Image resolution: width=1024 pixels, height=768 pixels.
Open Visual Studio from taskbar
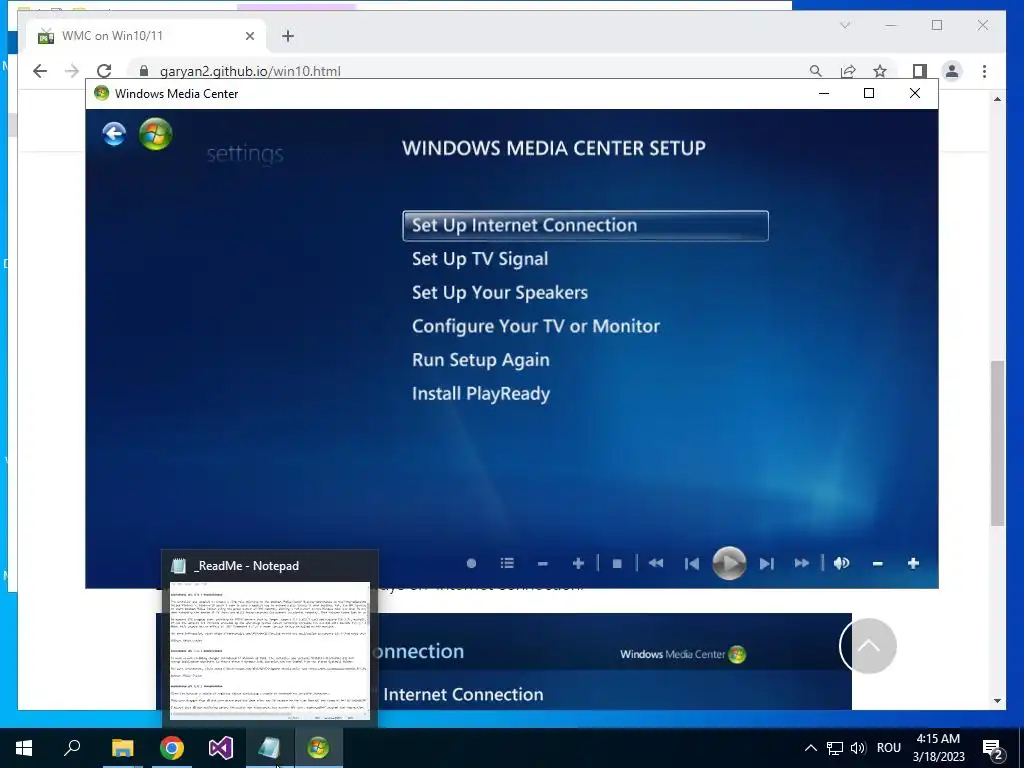pos(221,748)
